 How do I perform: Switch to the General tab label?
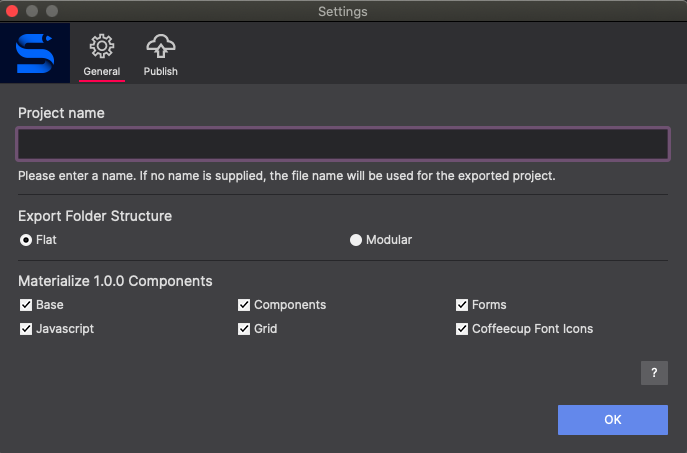(x=102, y=71)
